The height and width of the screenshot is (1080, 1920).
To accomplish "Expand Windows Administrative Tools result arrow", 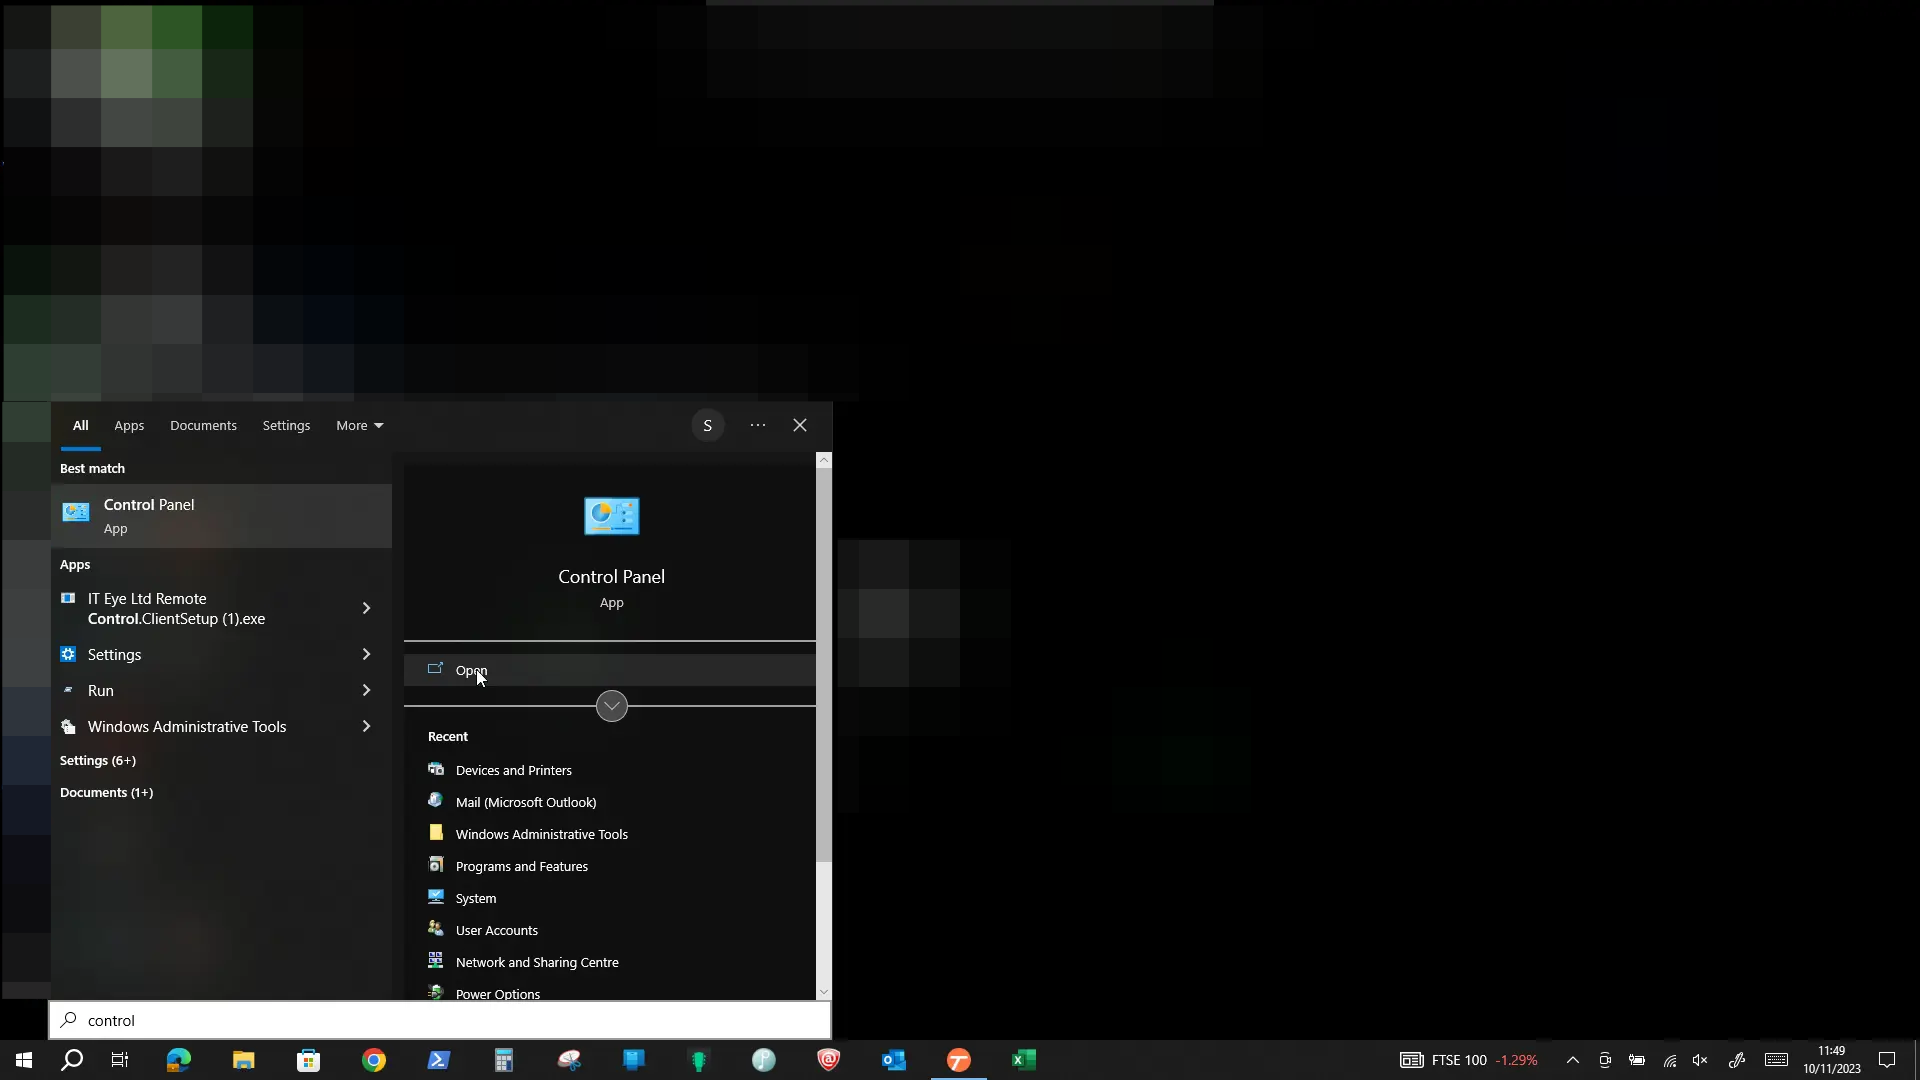I will click(x=366, y=726).
